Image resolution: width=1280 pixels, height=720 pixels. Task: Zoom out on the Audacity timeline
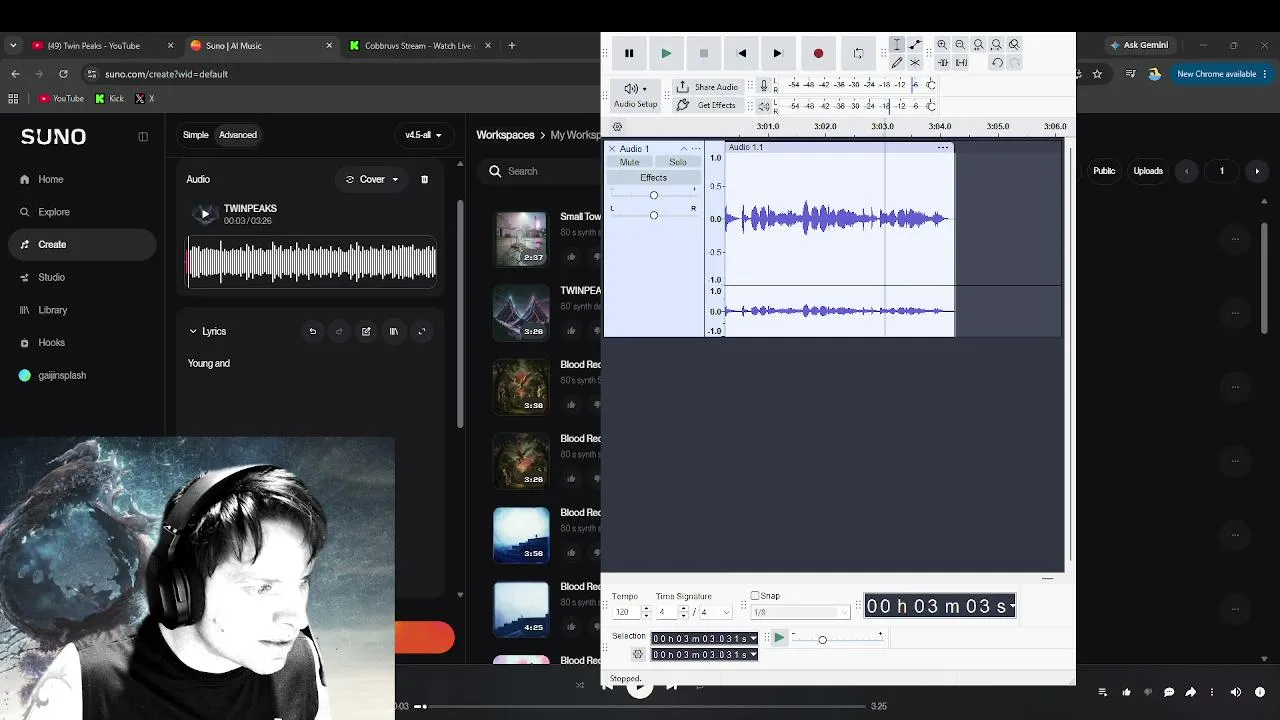pyautogui.click(x=960, y=45)
